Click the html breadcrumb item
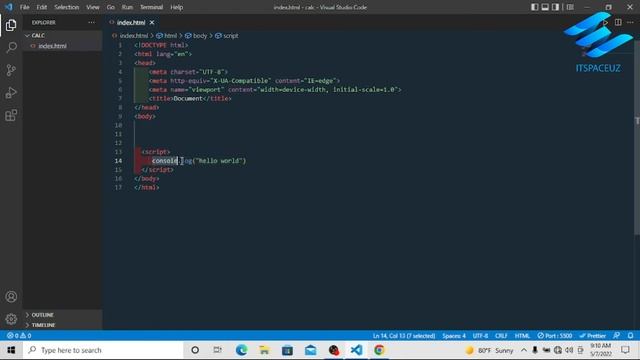Image resolution: width=640 pixels, height=360 pixels. pyautogui.click(x=167, y=36)
